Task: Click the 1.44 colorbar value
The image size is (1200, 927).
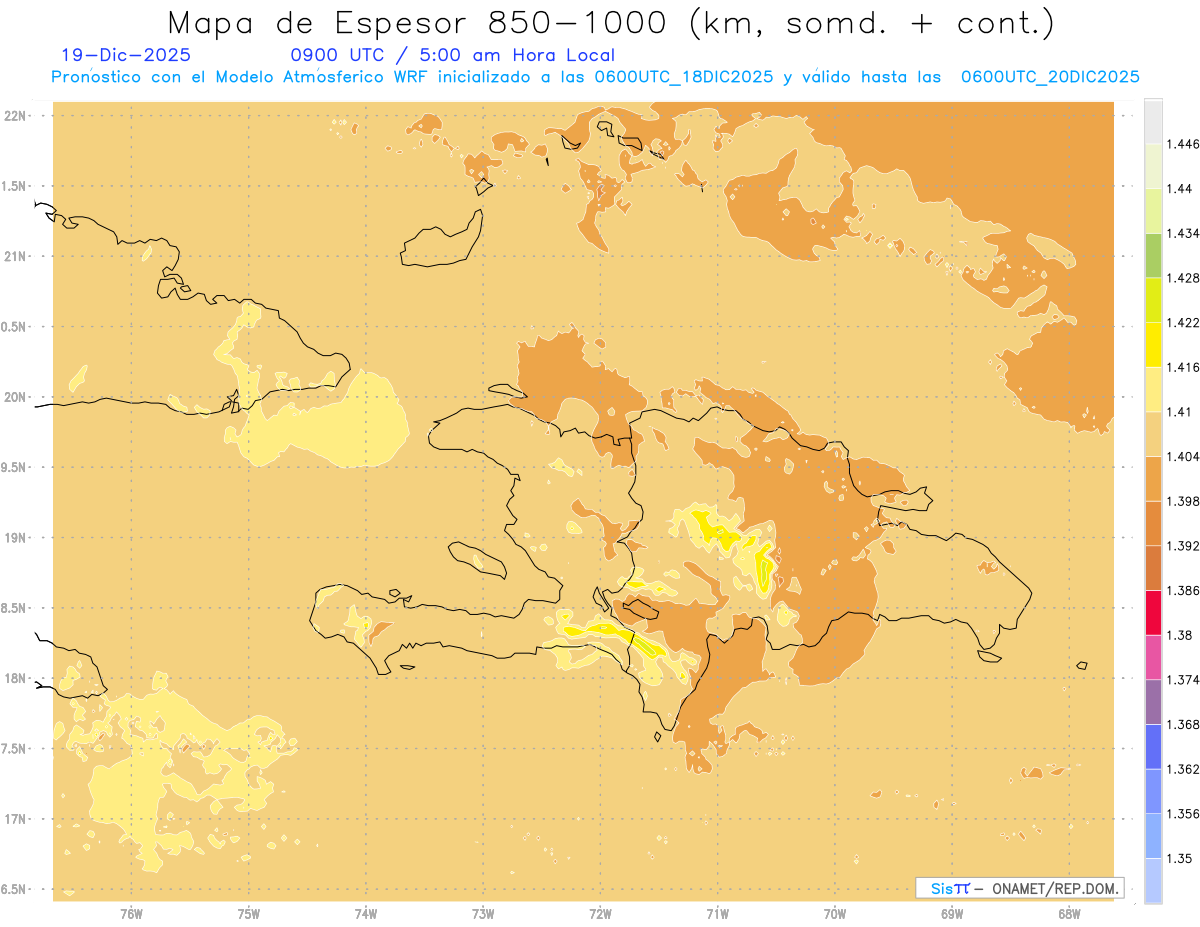Action: point(1179,189)
